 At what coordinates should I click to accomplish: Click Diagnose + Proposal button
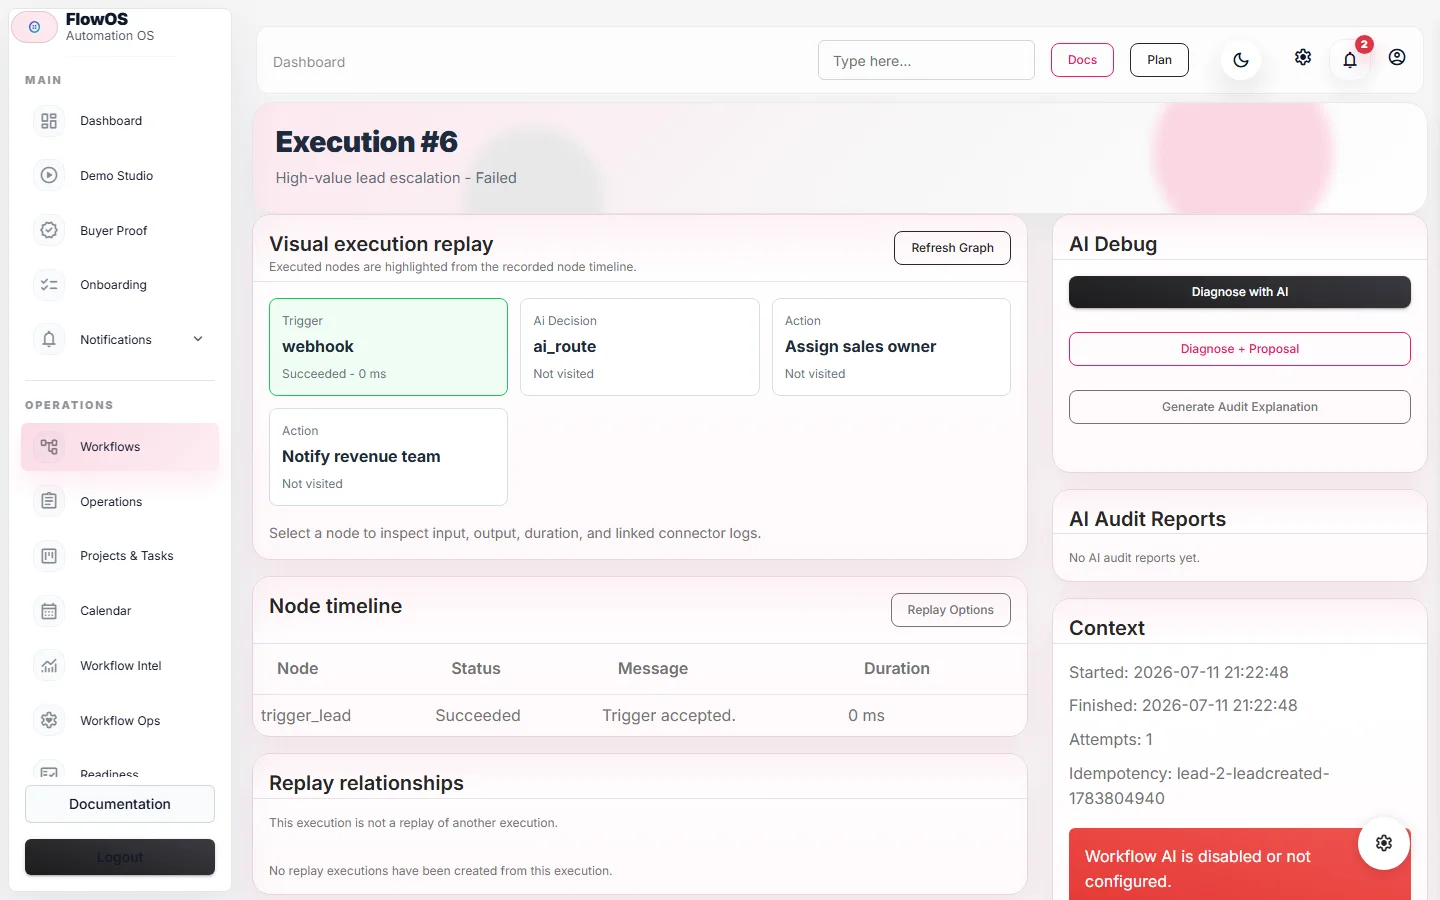[x=1240, y=349]
